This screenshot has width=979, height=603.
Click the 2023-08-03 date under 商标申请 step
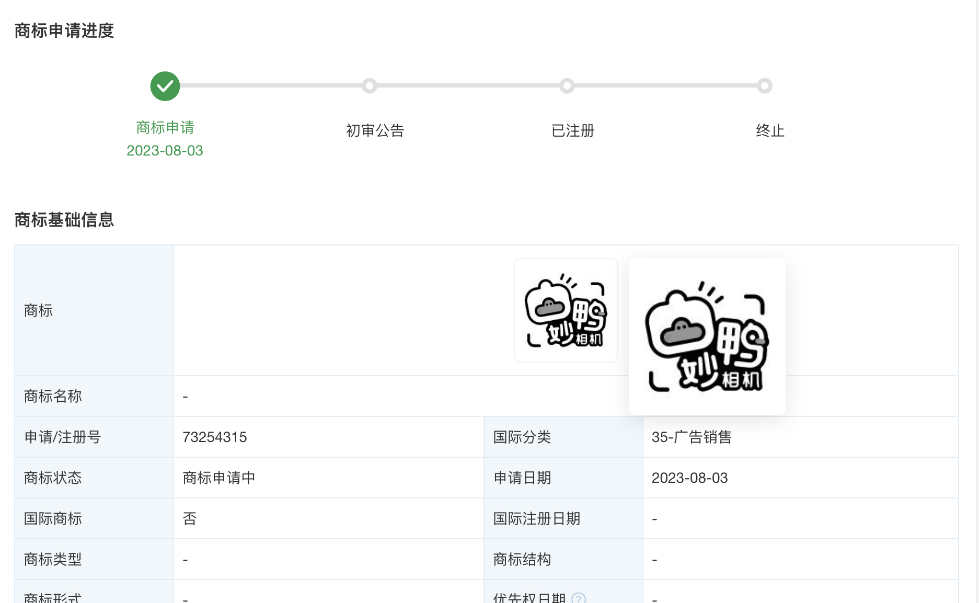[165, 150]
